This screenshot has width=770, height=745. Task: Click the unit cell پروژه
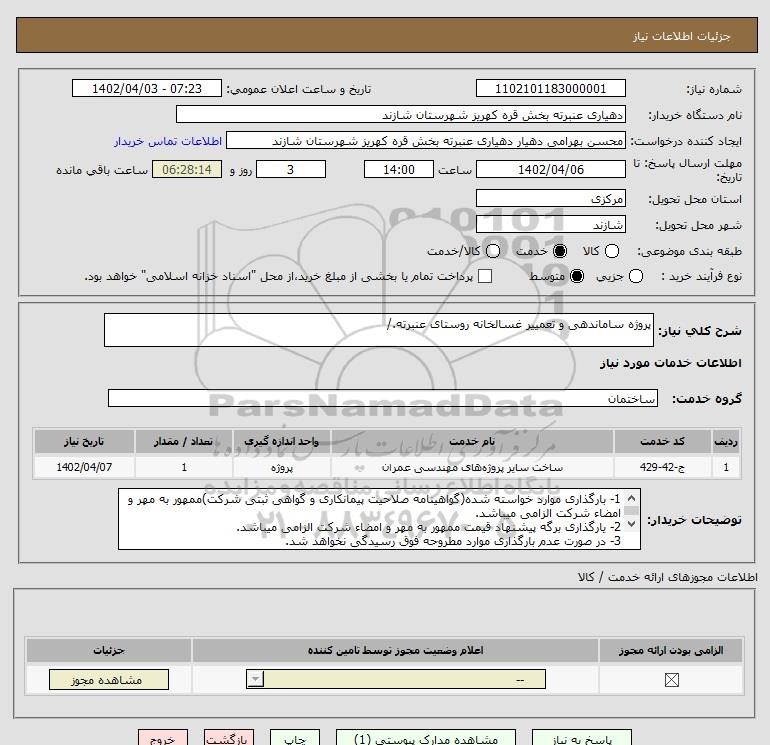(x=282, y=467)
